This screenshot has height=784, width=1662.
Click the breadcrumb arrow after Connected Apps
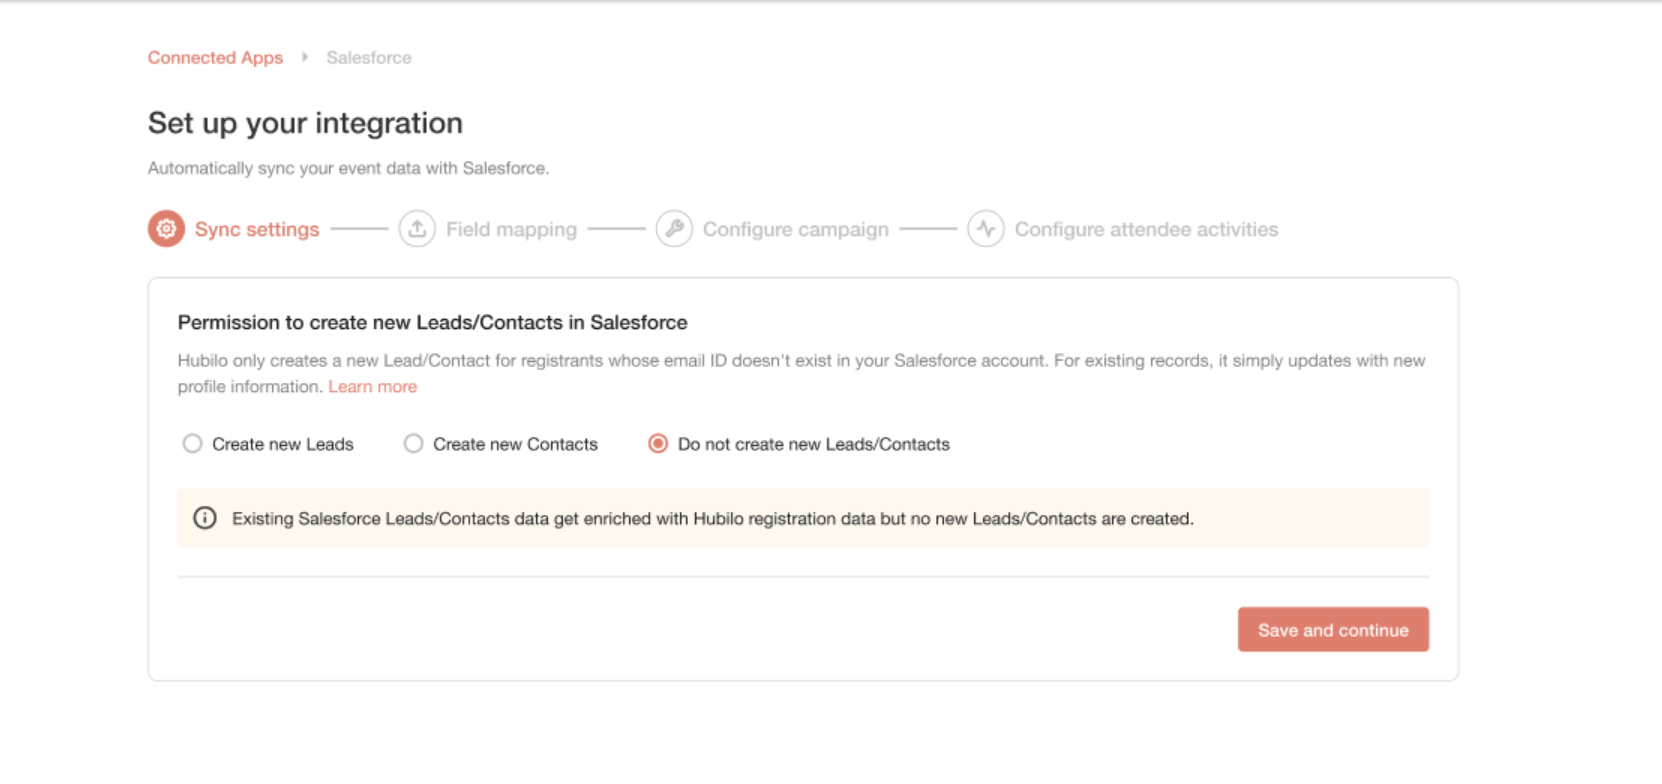[305, 57]
